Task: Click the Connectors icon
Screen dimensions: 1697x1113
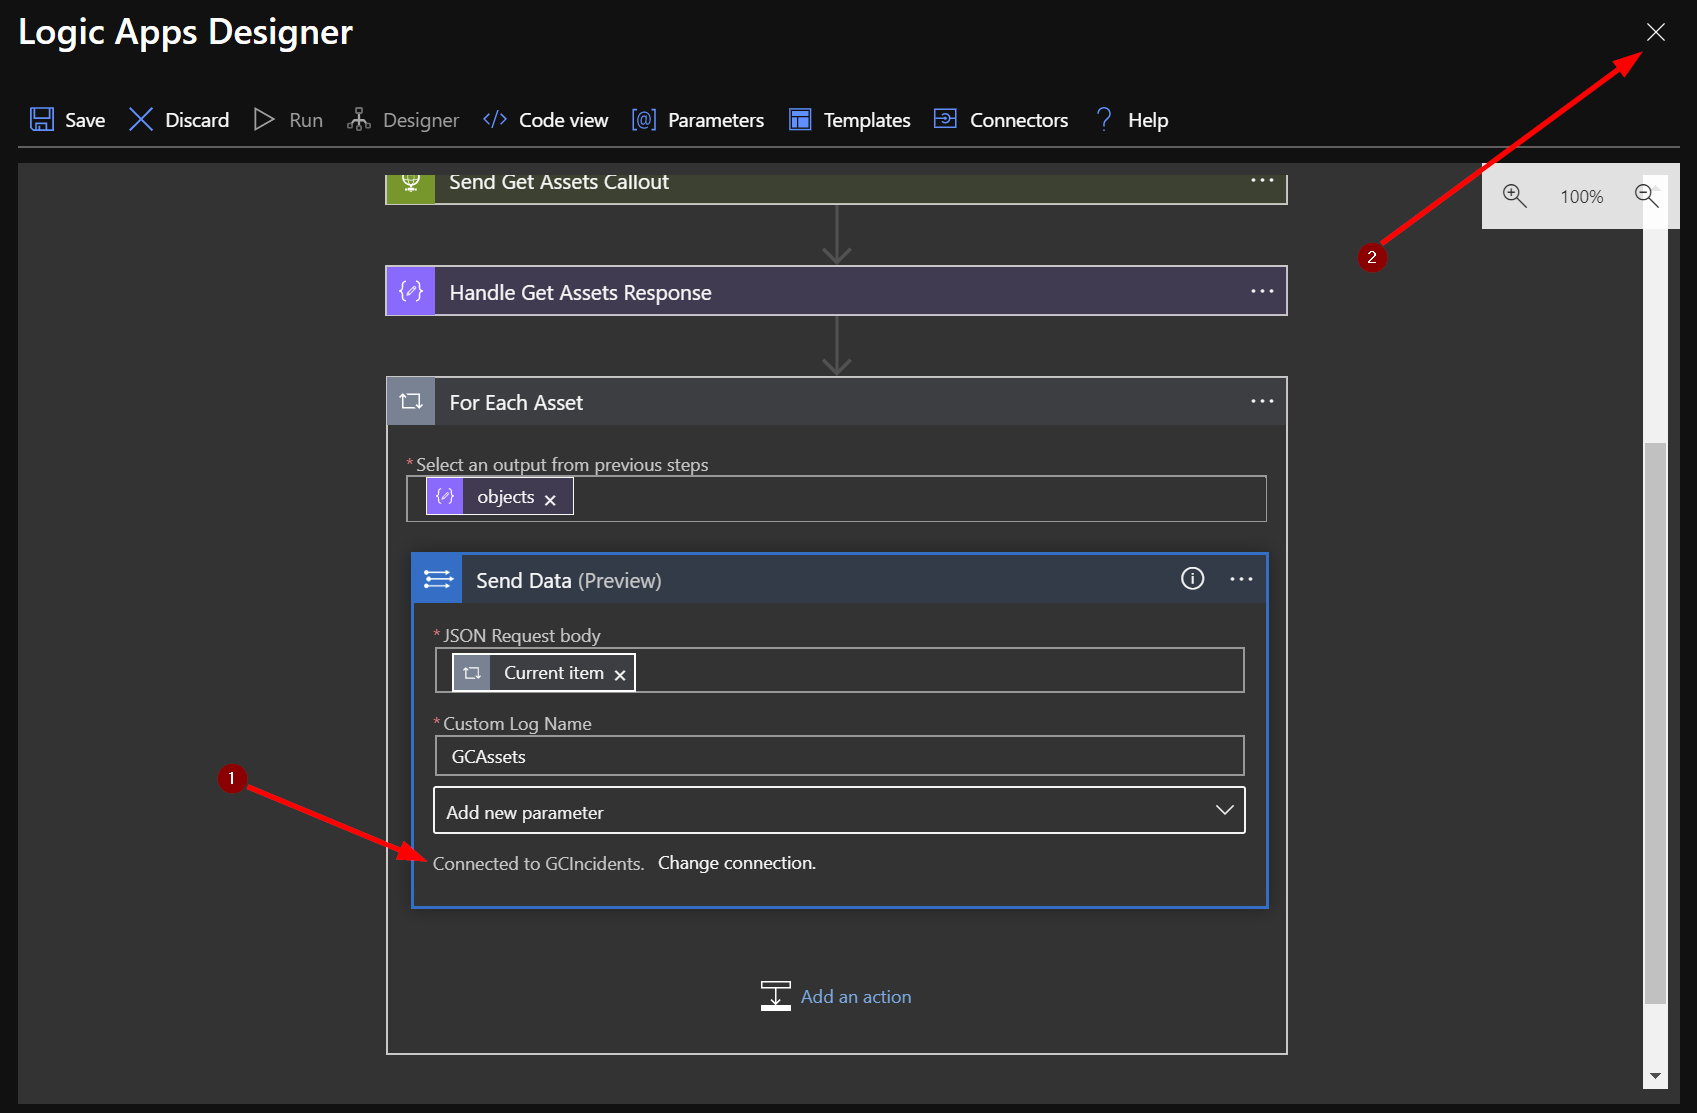Action: (945, 119)
